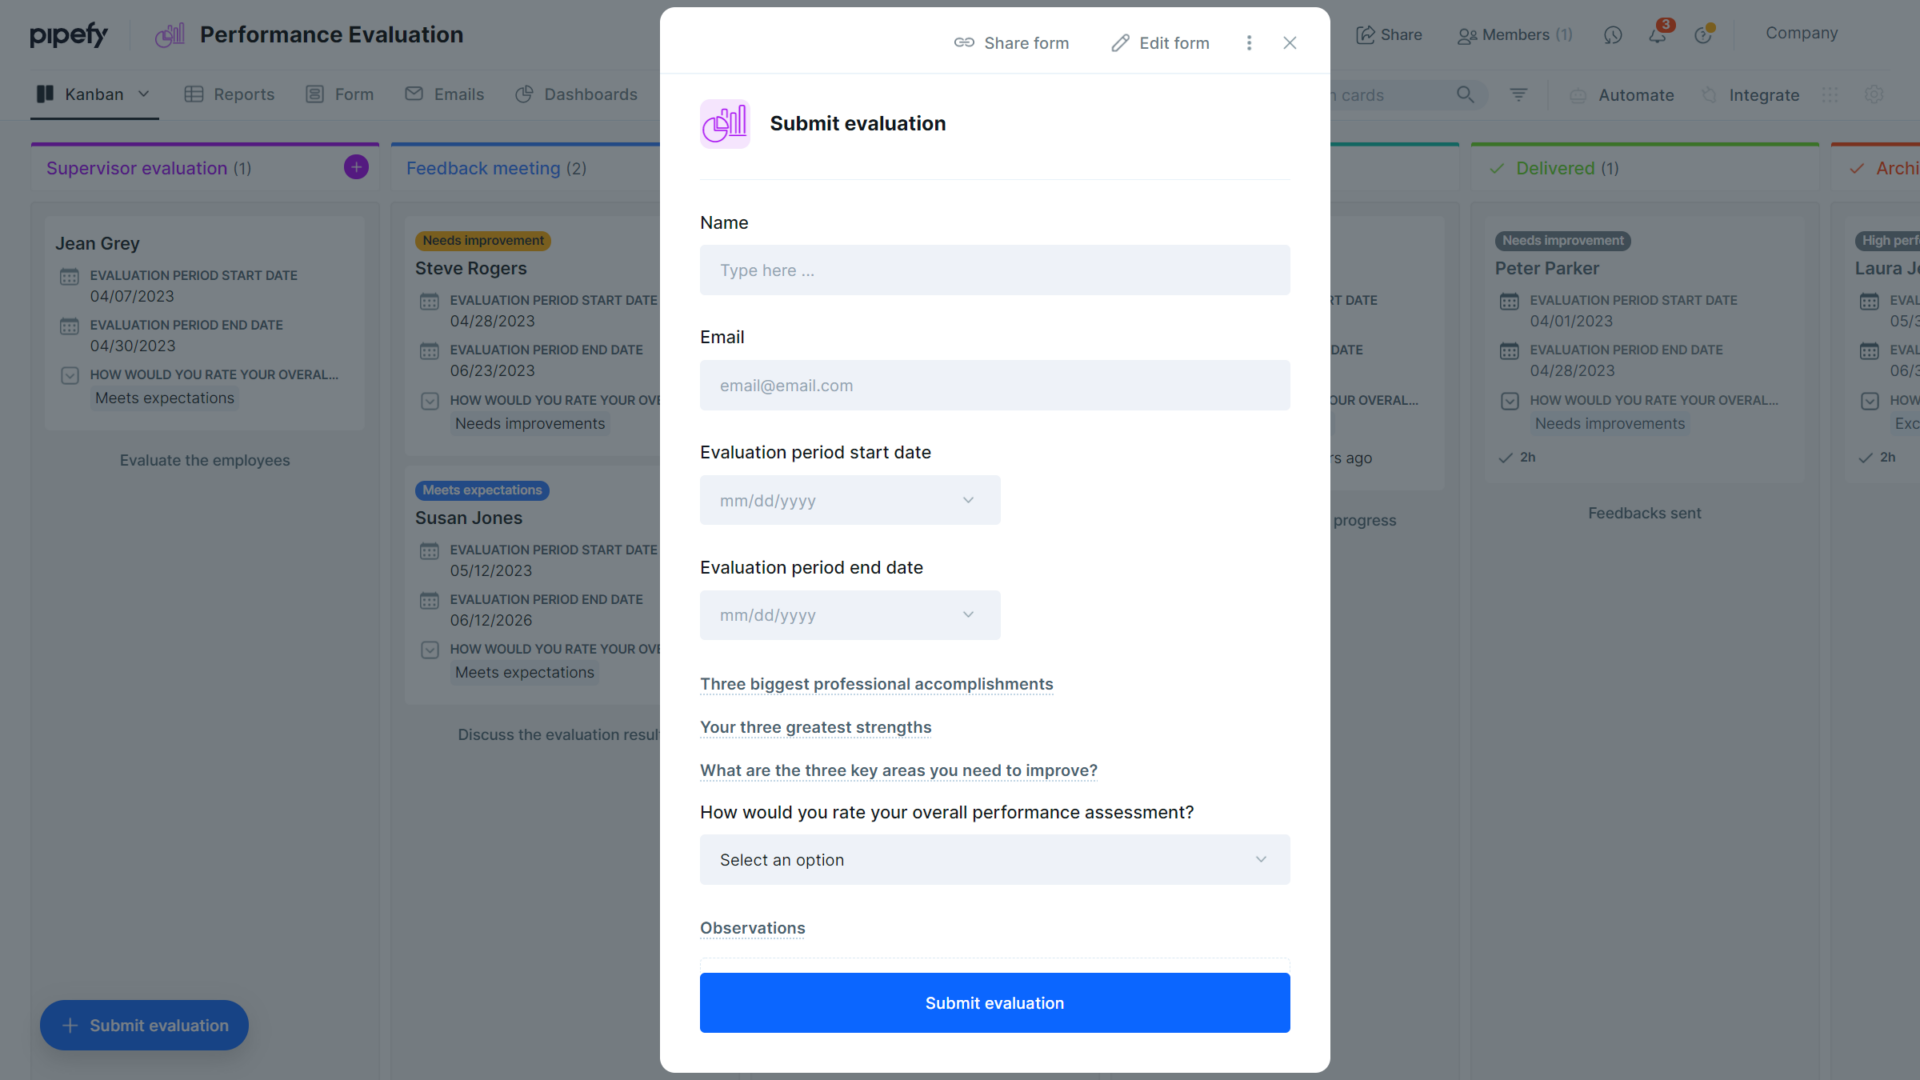Expand the Three biggest professional accomplishments field
1920x1080 pixels.
[x=877, y=684]
